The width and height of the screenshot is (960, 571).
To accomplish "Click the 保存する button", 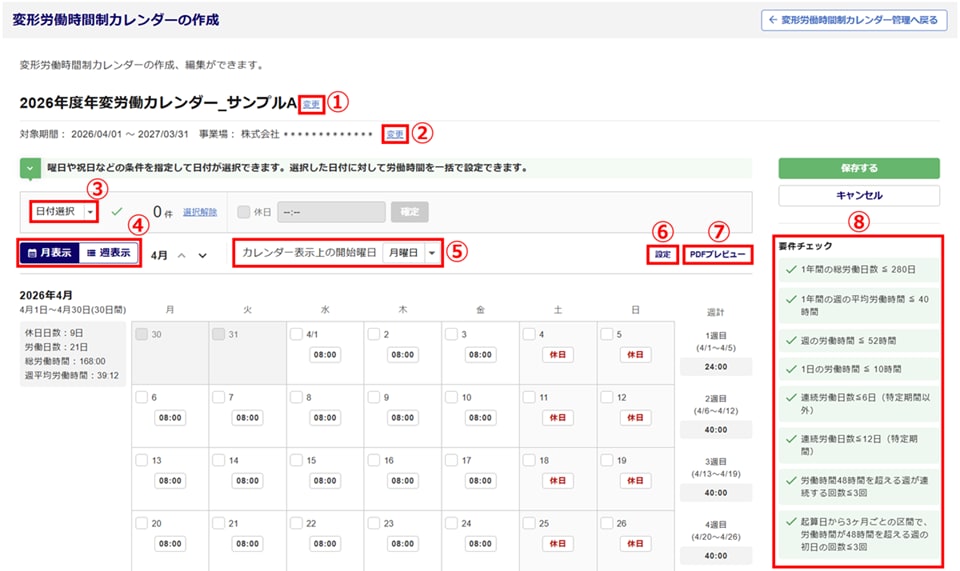I will tap(858, 168).
